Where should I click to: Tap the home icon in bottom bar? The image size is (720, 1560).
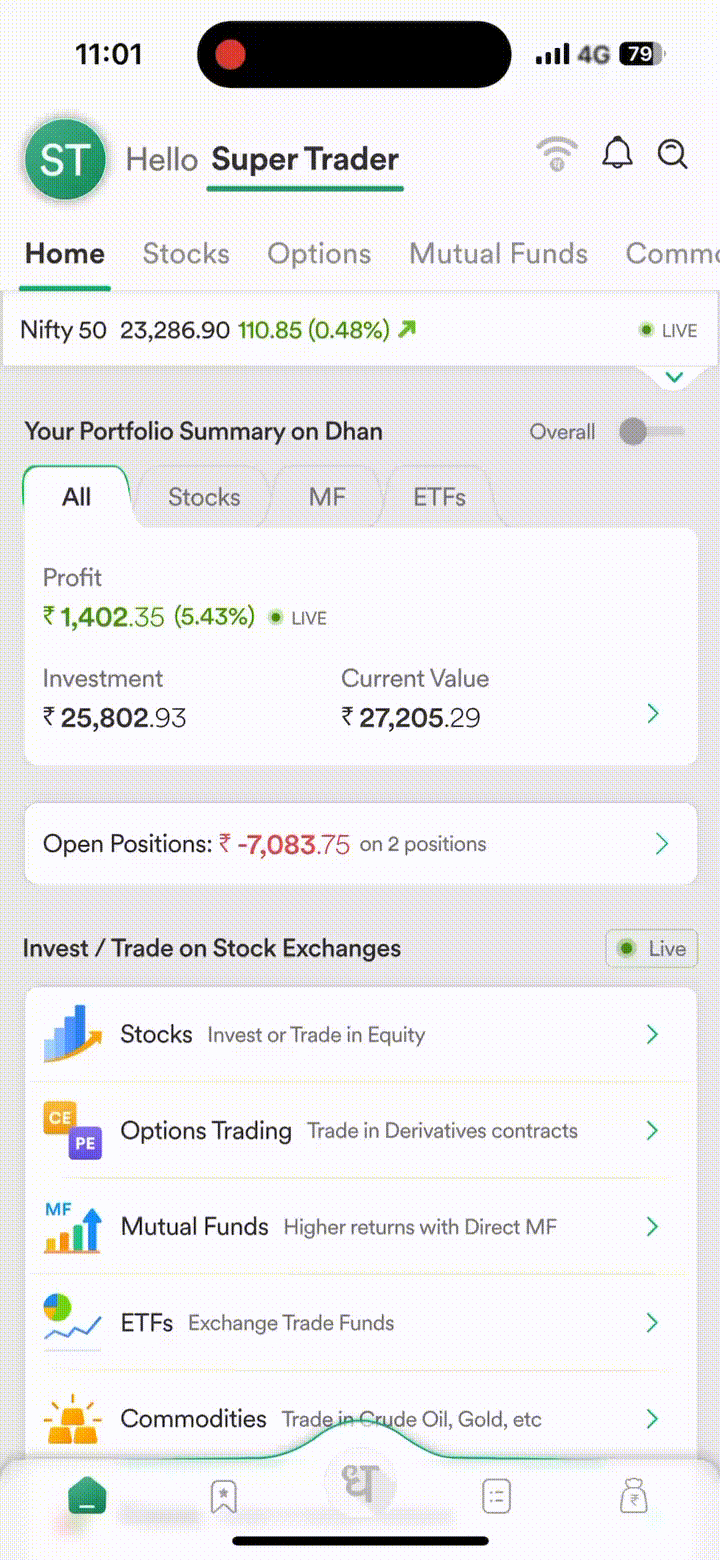[x=87, y=1497]
